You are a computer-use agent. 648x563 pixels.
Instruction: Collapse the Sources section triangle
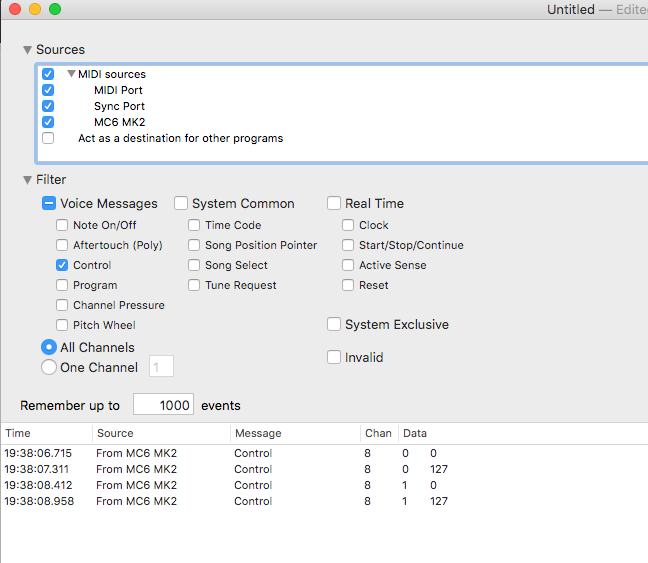tap(27, 50)
